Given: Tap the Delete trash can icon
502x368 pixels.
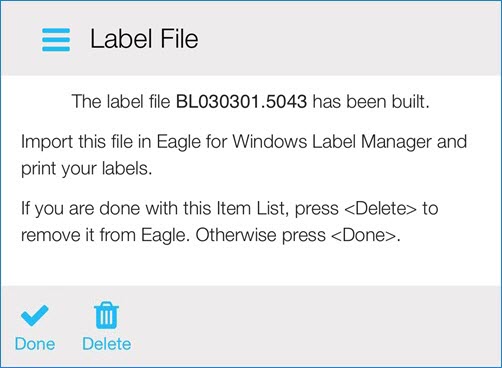Looking at the screenshot, I should pos(106,315).
